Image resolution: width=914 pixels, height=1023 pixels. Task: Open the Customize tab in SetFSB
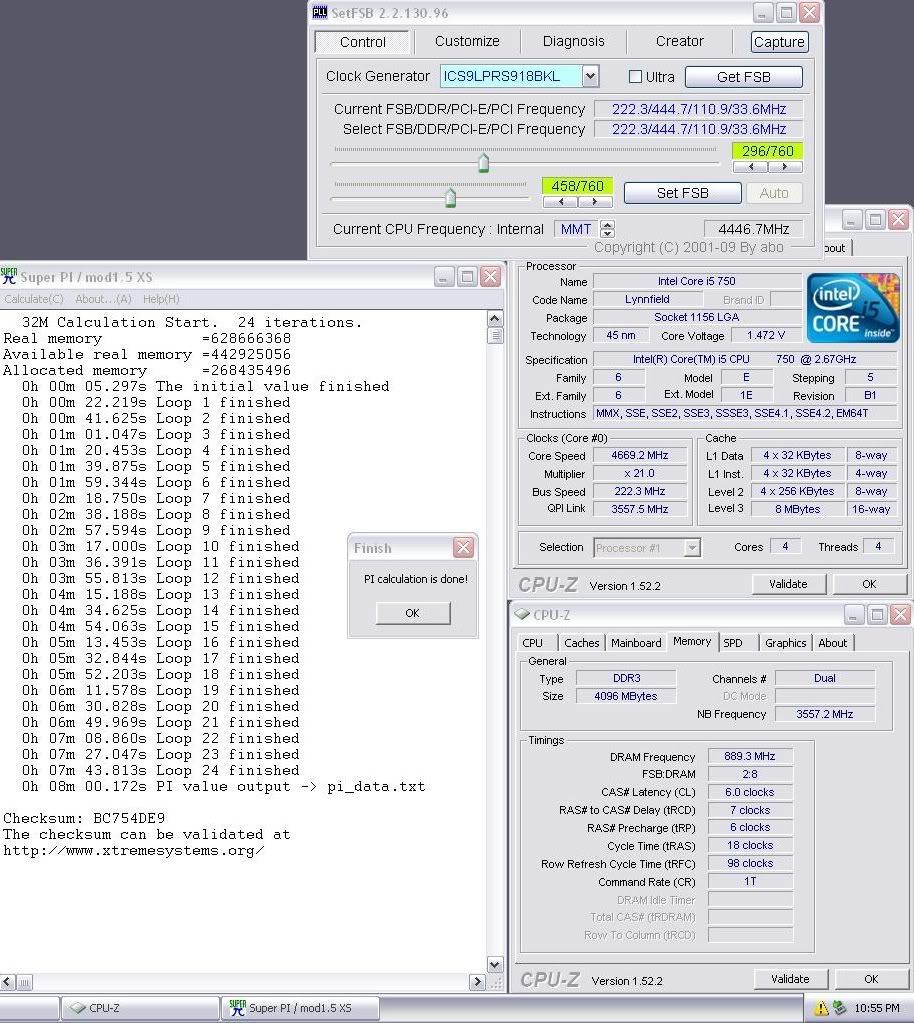pos(467,41)
